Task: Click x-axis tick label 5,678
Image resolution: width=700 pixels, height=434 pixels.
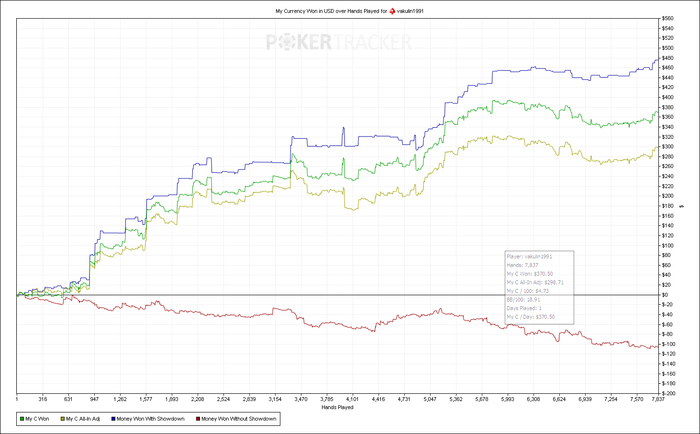Action: click(x=482, y=399)
